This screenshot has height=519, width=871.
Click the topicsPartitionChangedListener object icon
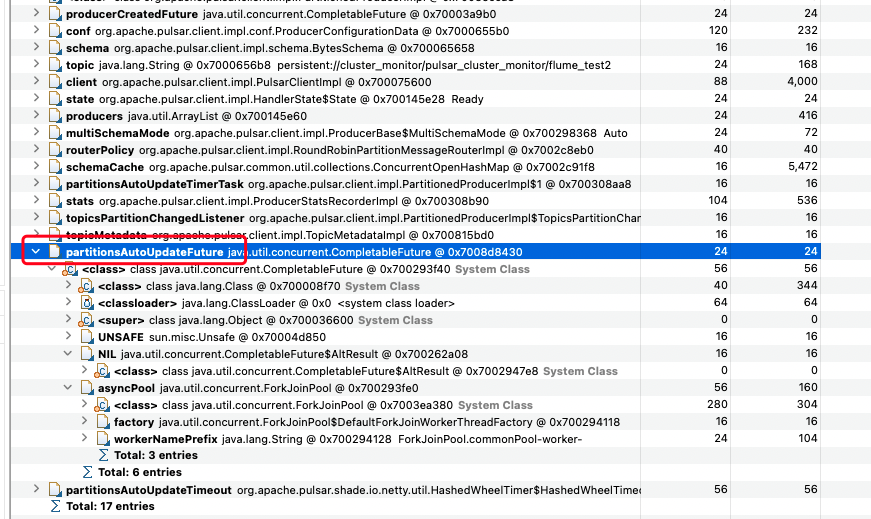pyautogui.click(x=54, y=218)
